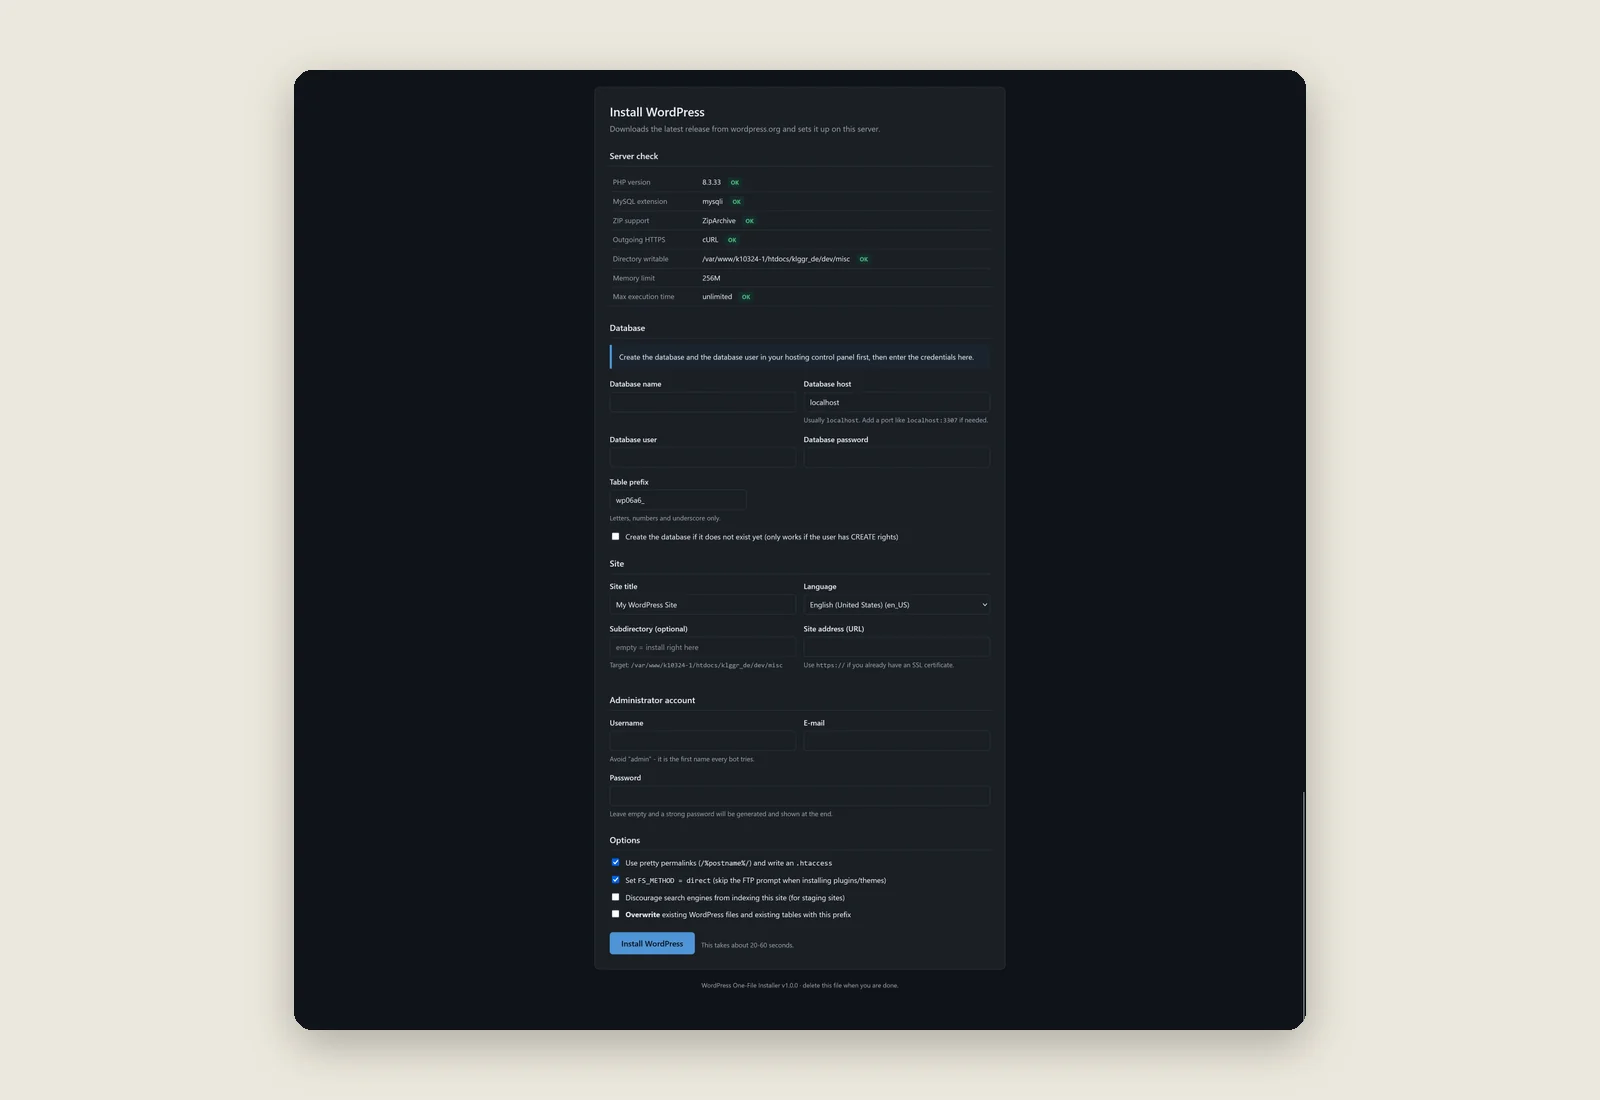The height and width of the screenshot is (1100, 1600).
Task: Click the unlimited max execution time value
Action: (x=717, y=297)
